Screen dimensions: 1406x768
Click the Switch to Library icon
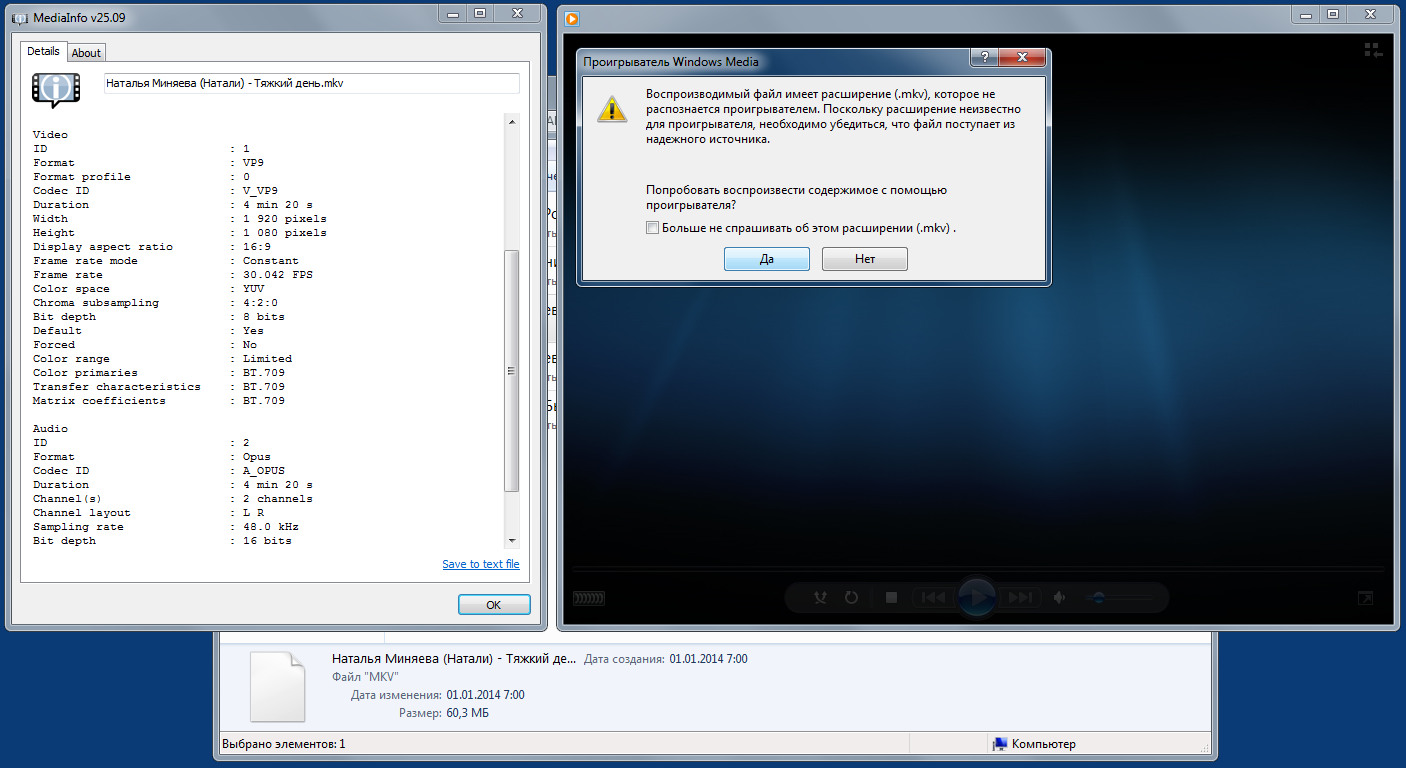tap(1372, 50)
